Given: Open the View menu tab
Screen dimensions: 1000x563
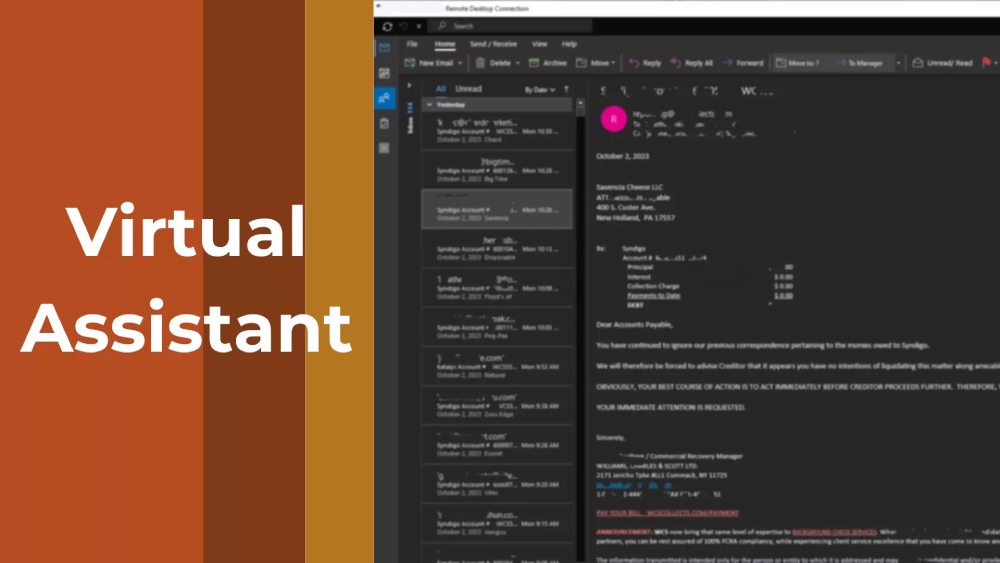Looking at the screenshot, I should coord(539,44).
